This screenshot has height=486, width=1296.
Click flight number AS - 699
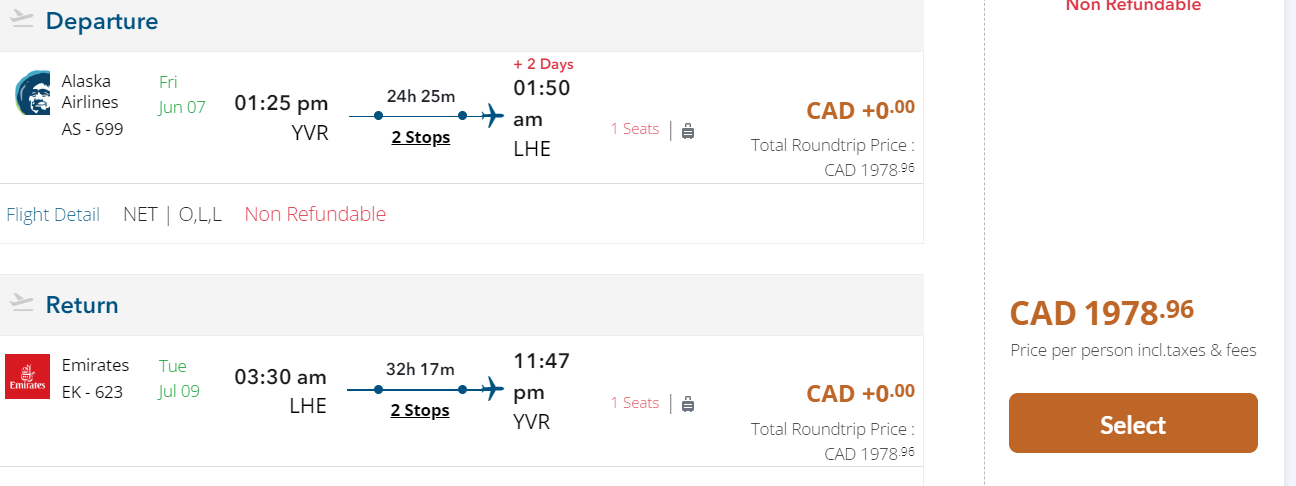pos(92,129)
